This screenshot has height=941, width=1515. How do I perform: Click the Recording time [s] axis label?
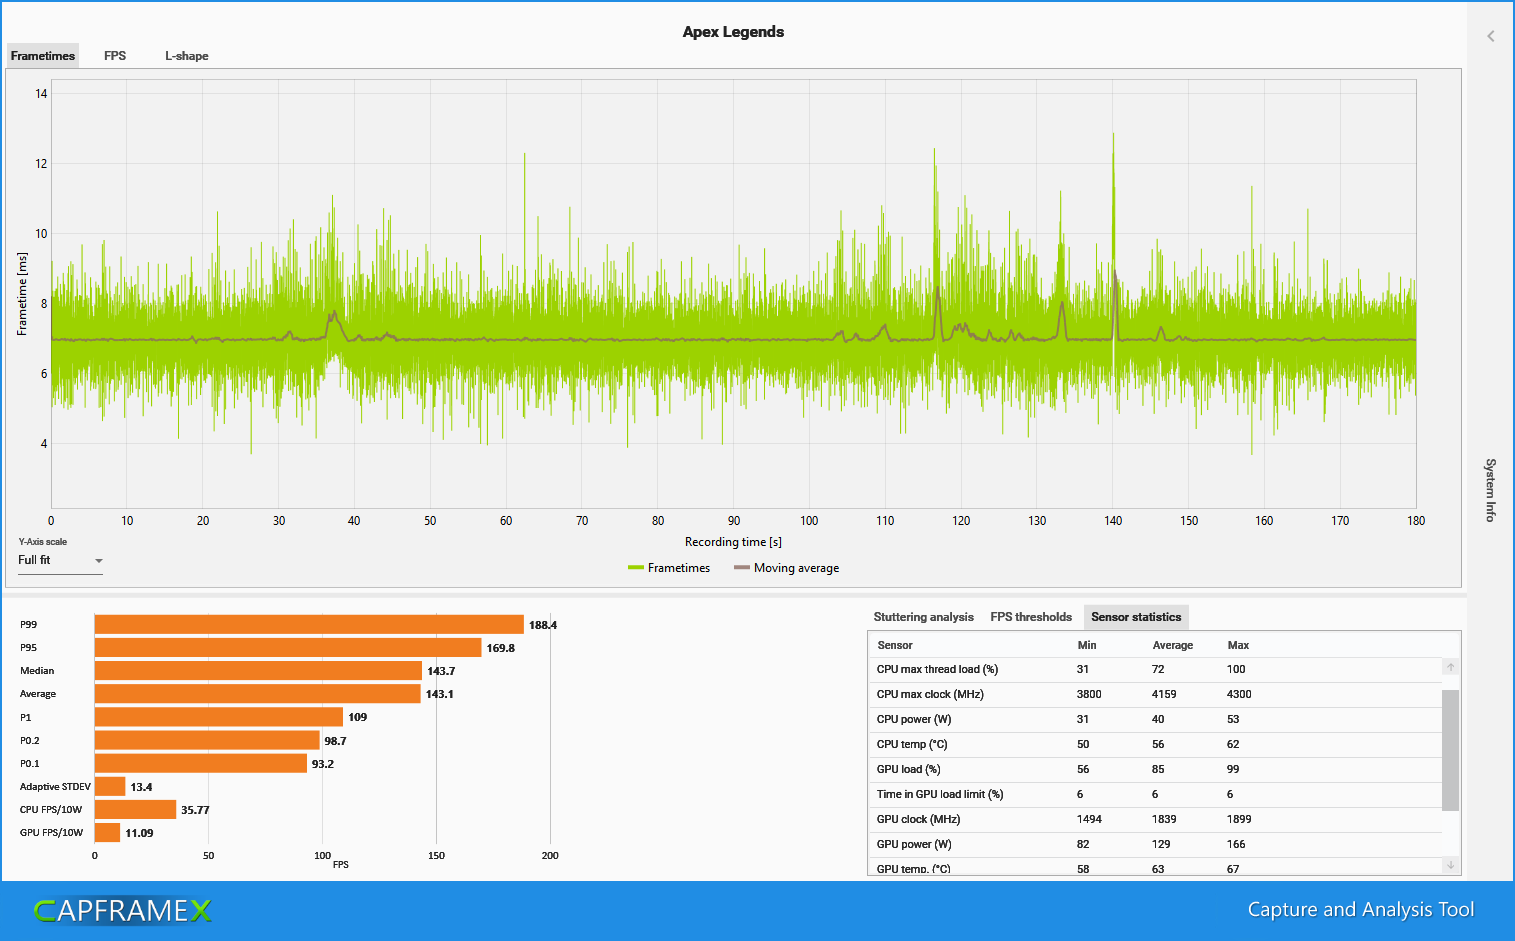pyautogui.click(x=733, y=542)
